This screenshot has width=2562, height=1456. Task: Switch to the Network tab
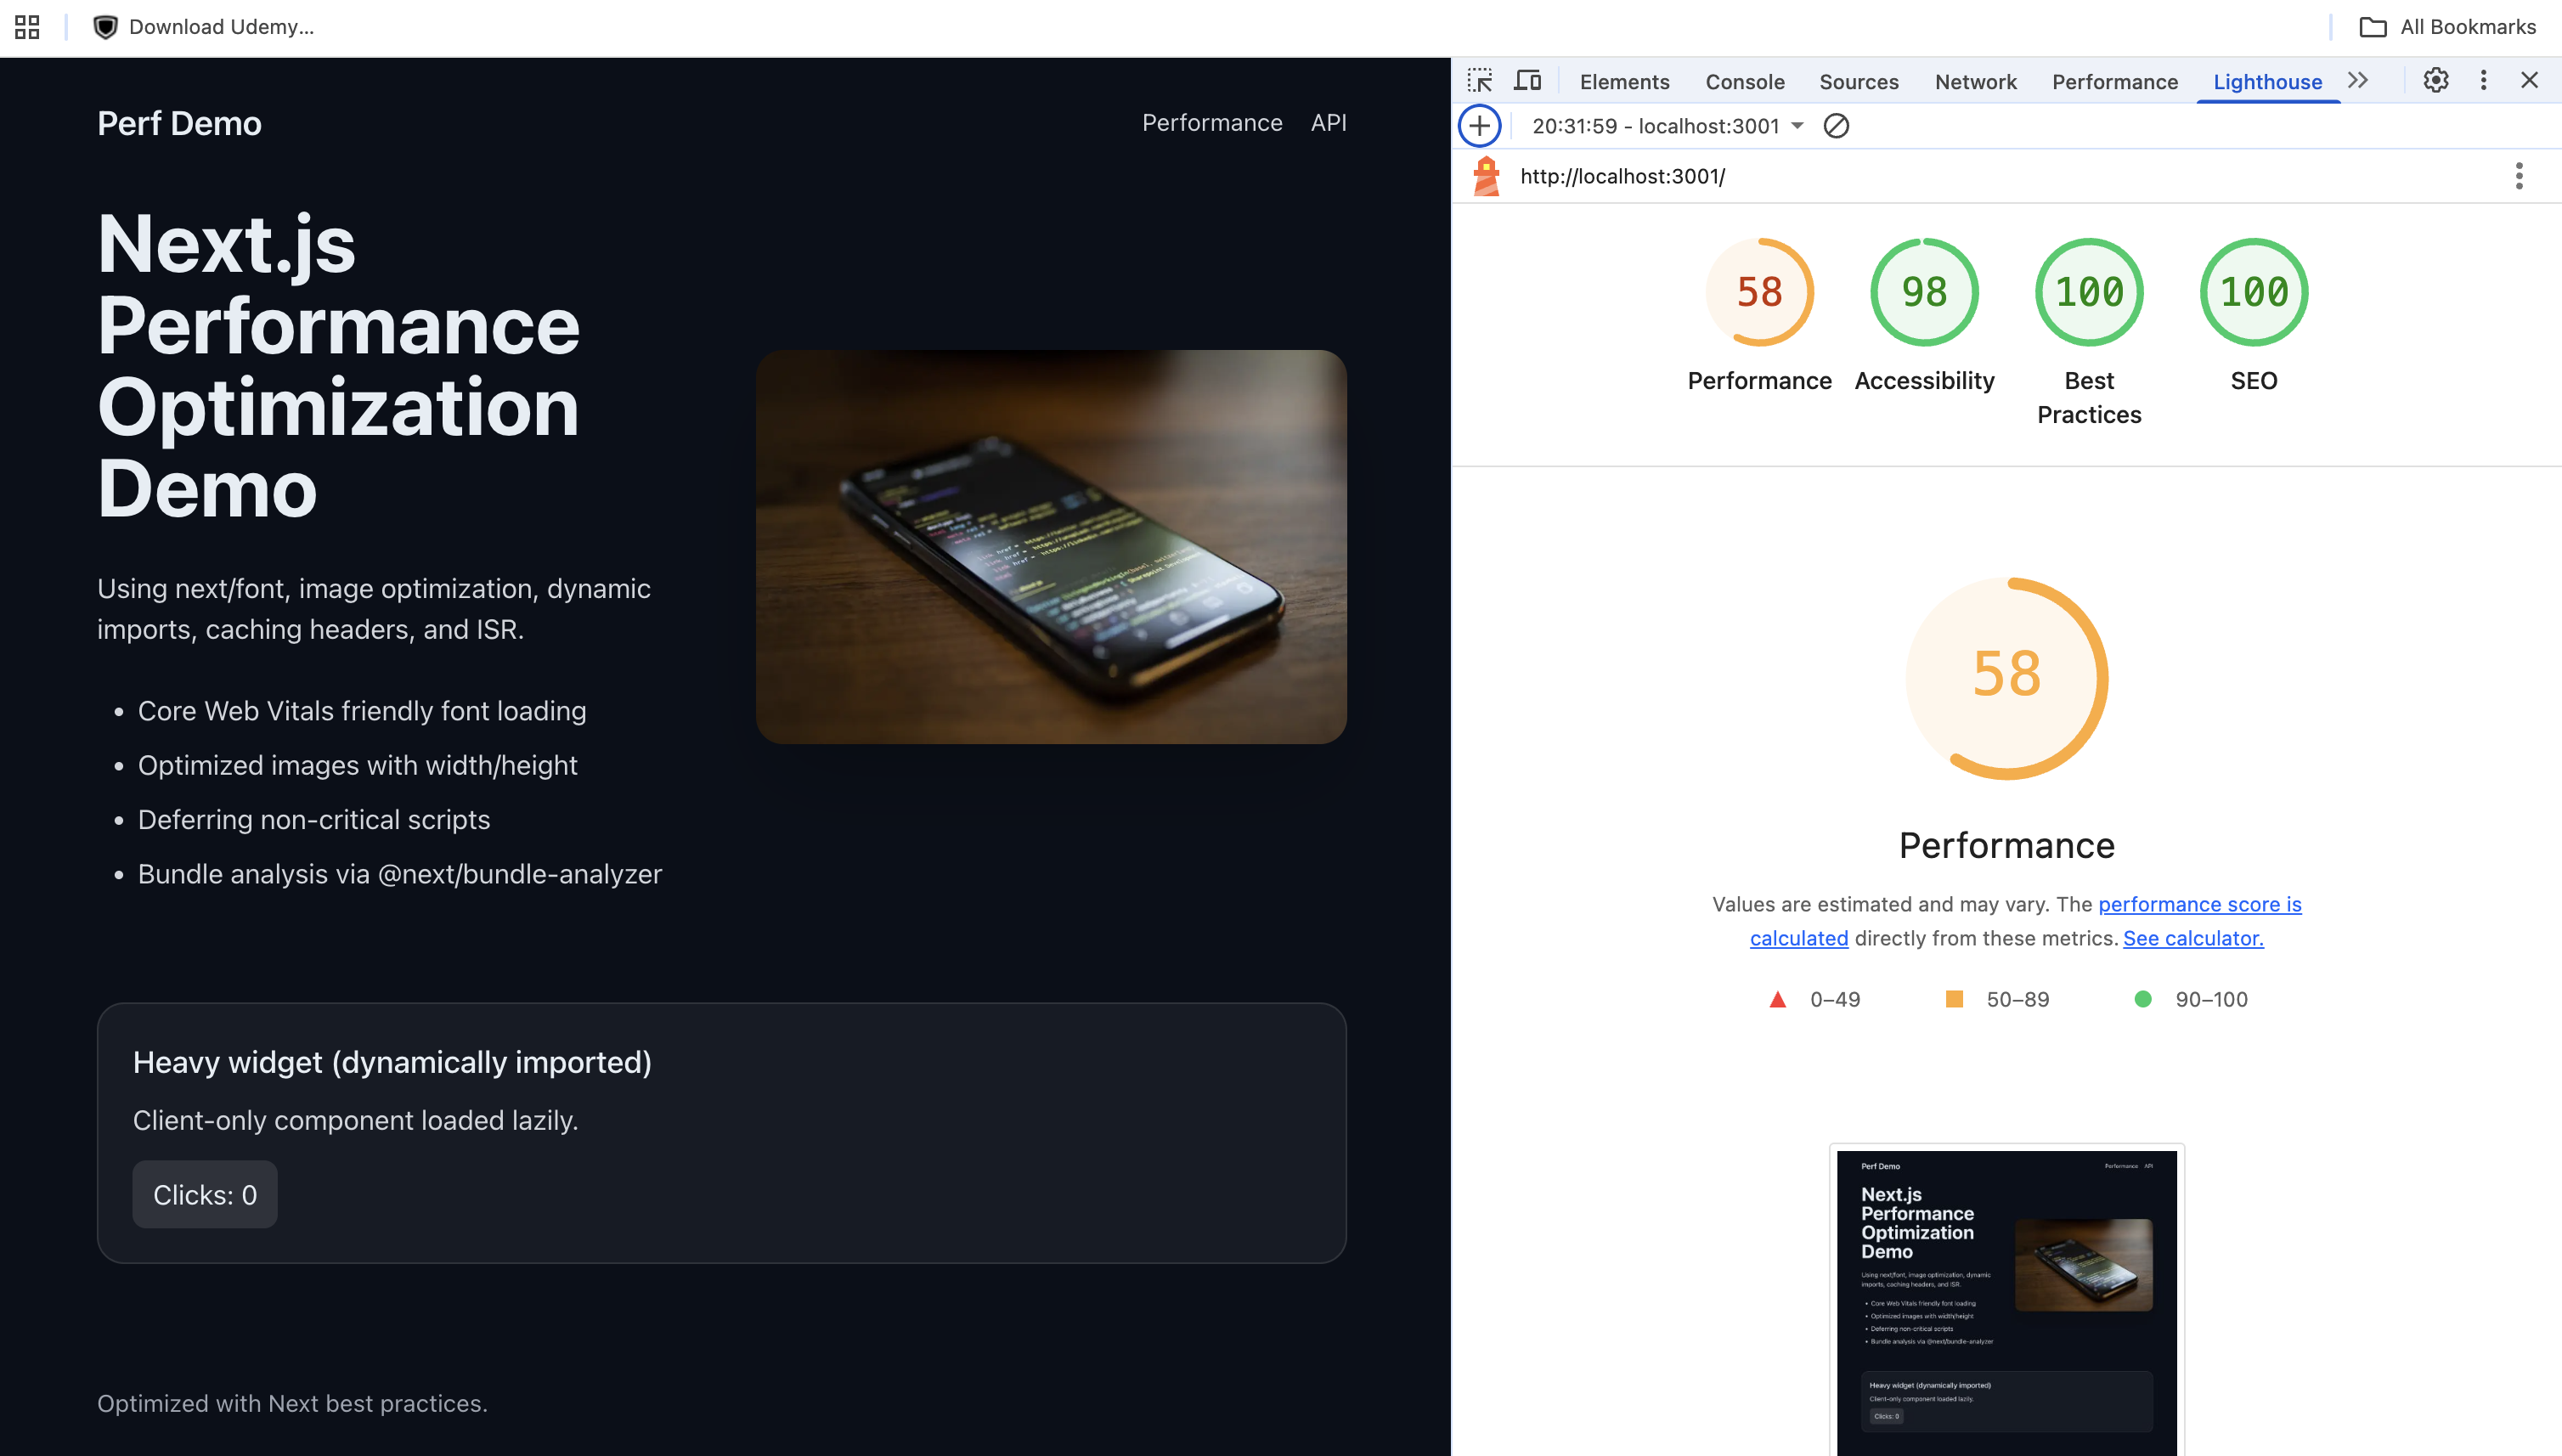(1976, 82)
